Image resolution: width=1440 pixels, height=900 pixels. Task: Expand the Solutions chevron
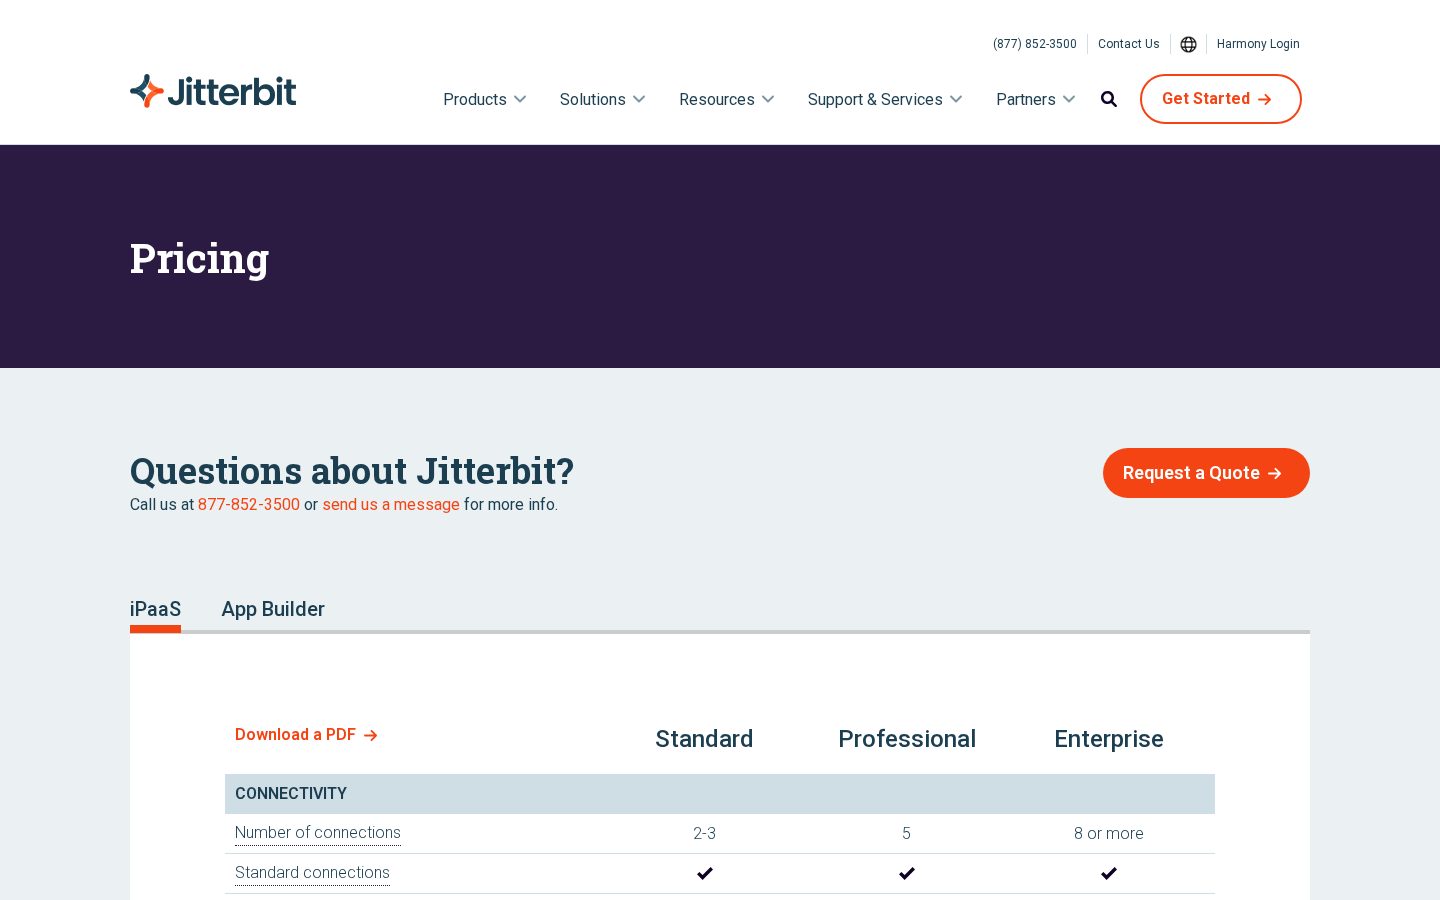pos(639,99)
